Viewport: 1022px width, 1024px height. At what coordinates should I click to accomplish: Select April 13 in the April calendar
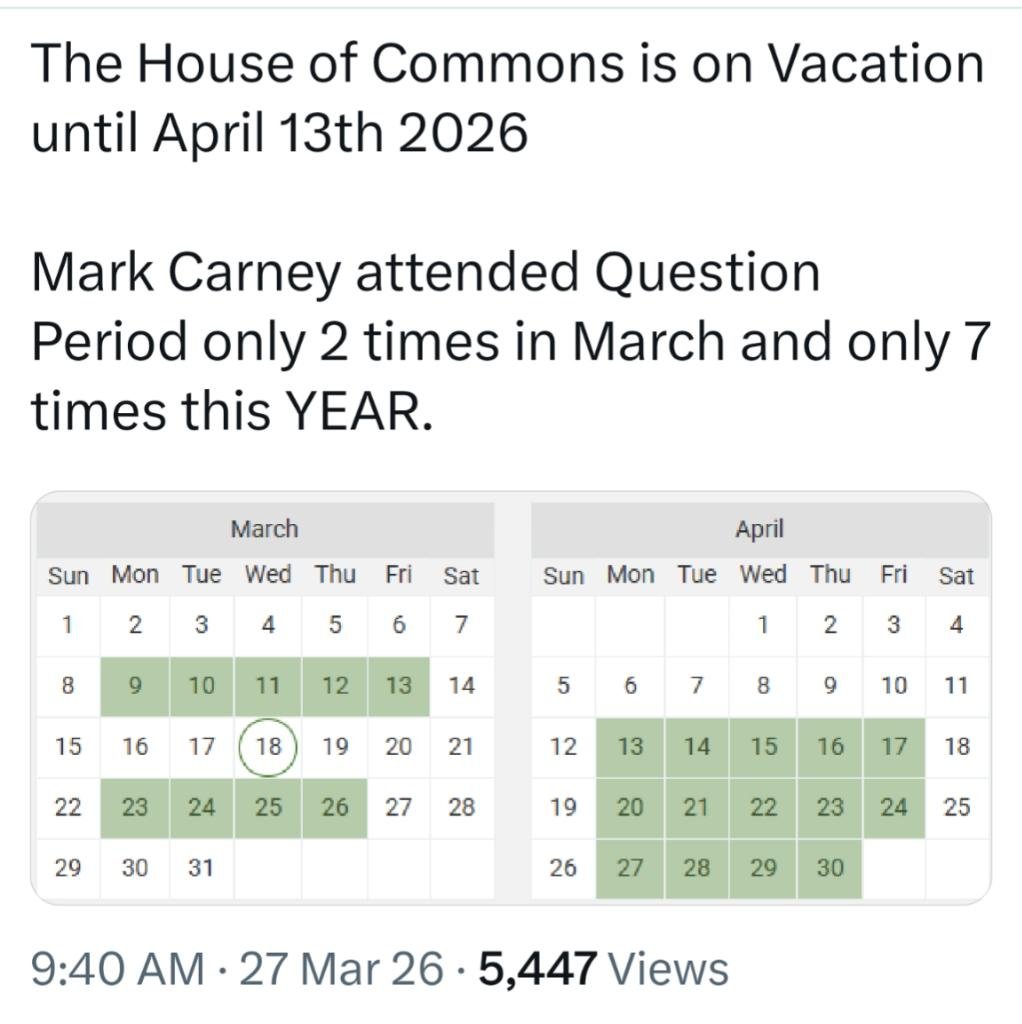coord(630,747)
